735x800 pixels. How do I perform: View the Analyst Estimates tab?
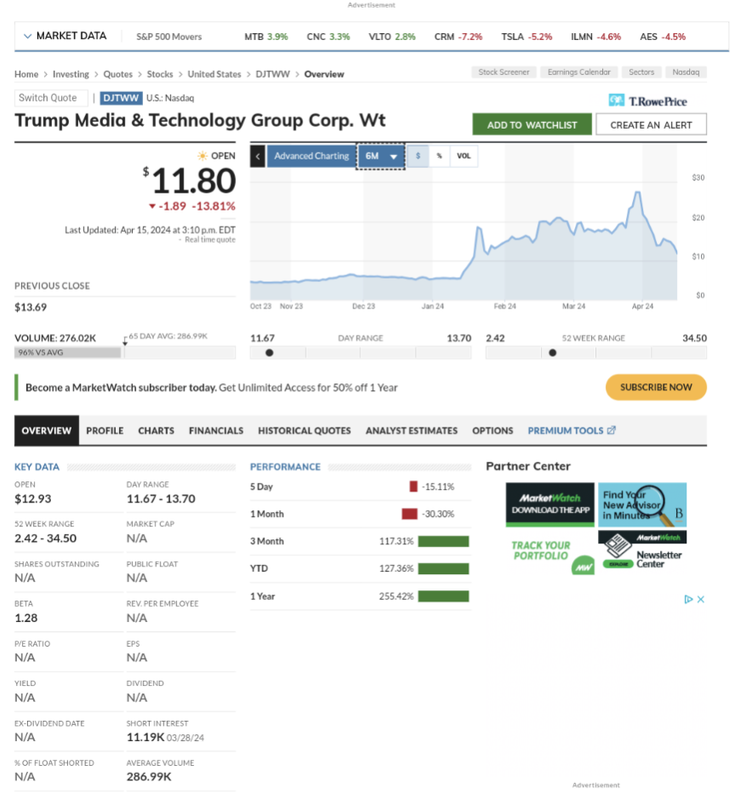(x=411, y=431)
